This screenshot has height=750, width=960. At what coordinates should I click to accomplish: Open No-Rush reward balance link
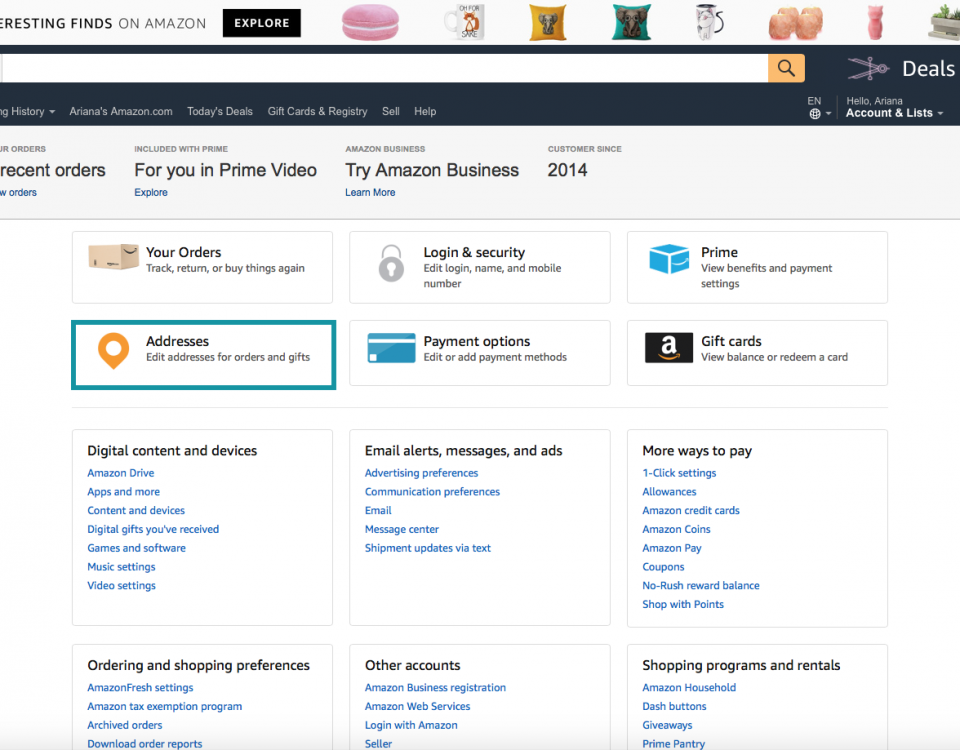tap(701, 585)
